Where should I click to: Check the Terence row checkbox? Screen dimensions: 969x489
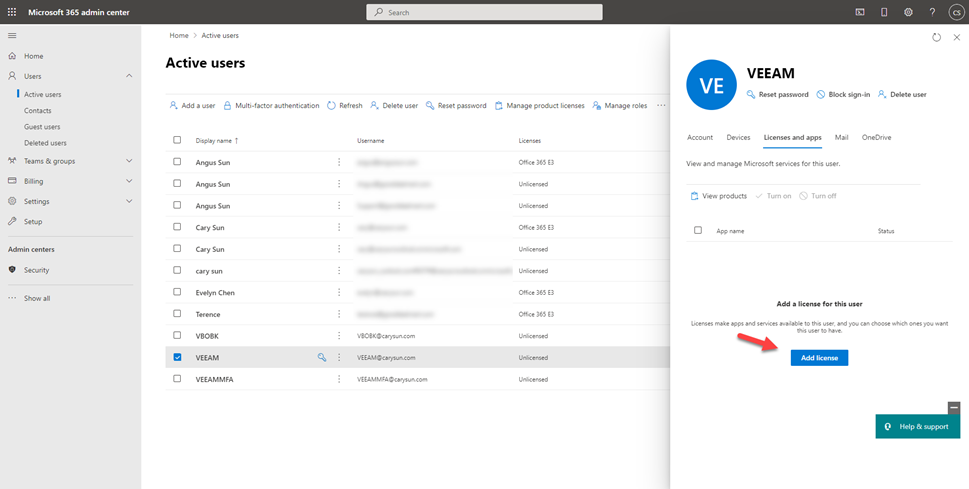click(177, 313)
